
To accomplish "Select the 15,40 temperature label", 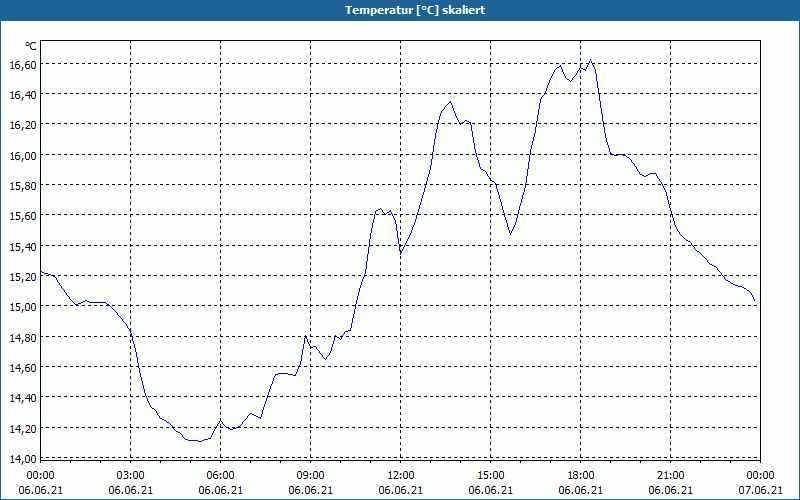I will (23, 246).
